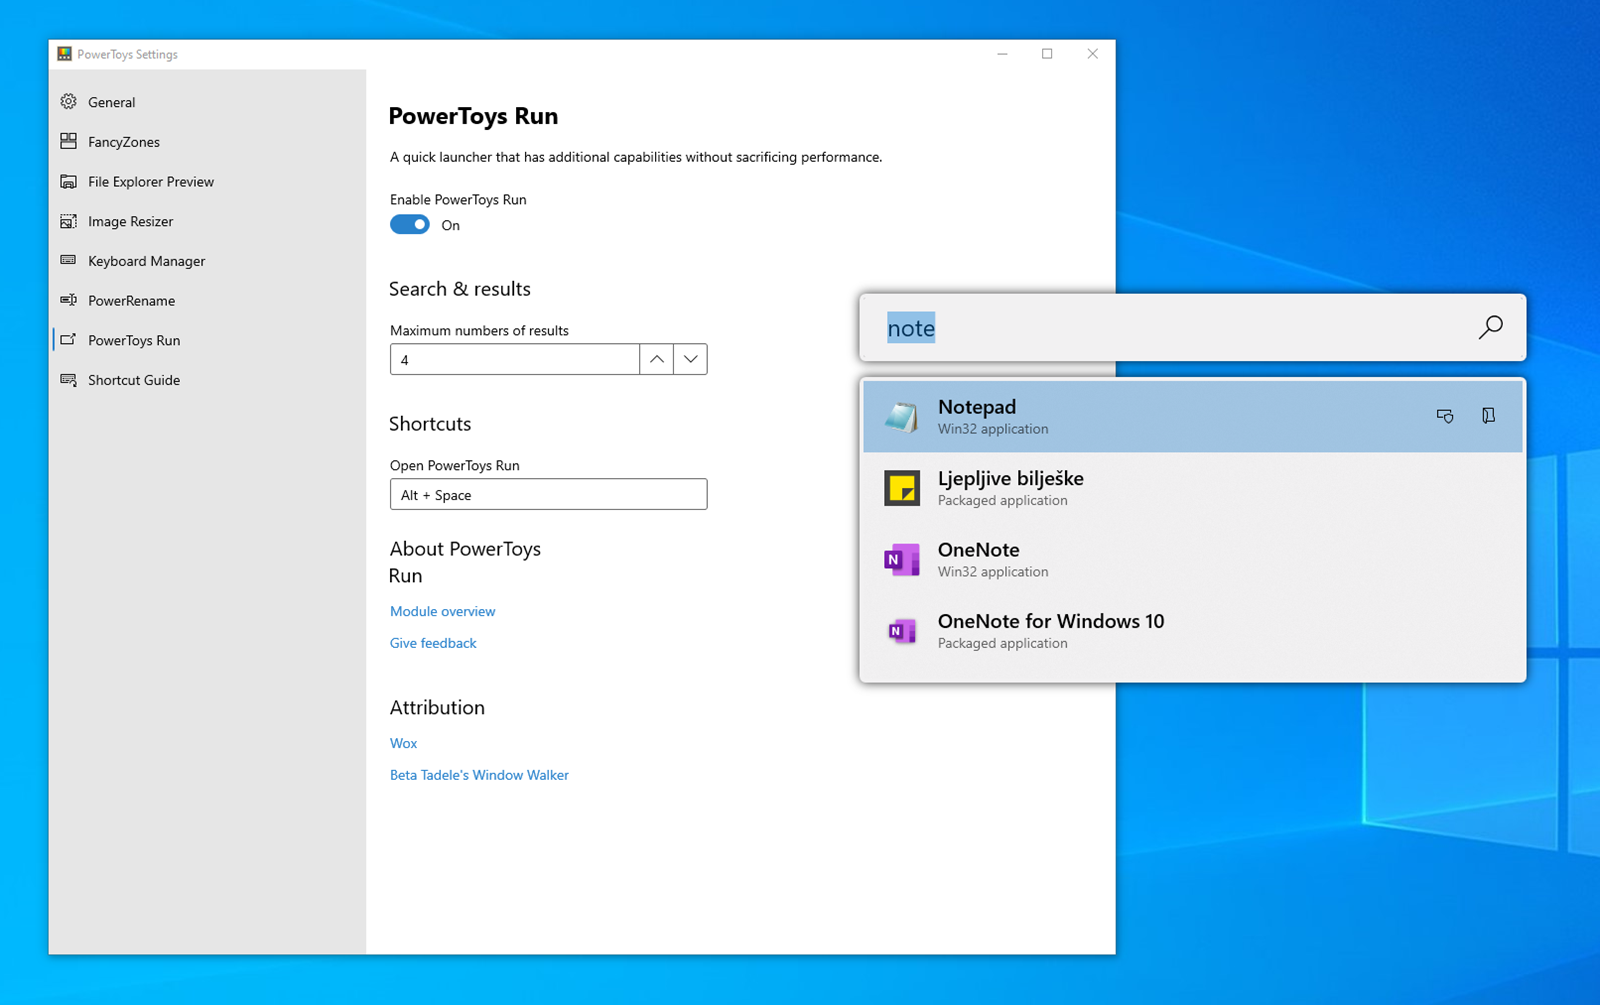
Task: Run Notepad as administrator shield icon
Action: pyautogui.click(x=1445, y=416)
